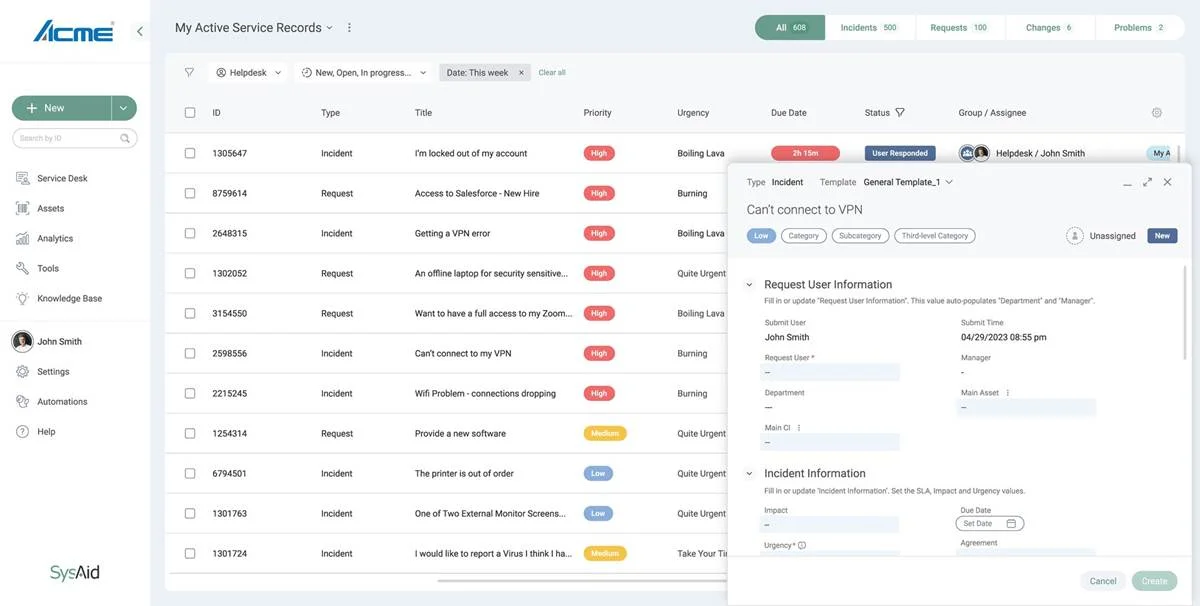Screen dimensions: 1200x606
Task: Minimize the new incident form
Action: click(x=1127, y=183)
